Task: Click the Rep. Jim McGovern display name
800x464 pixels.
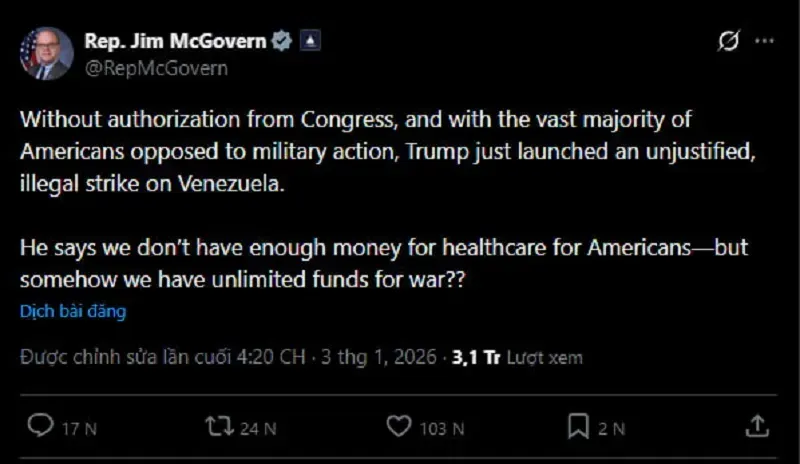Action: [175, 41]
